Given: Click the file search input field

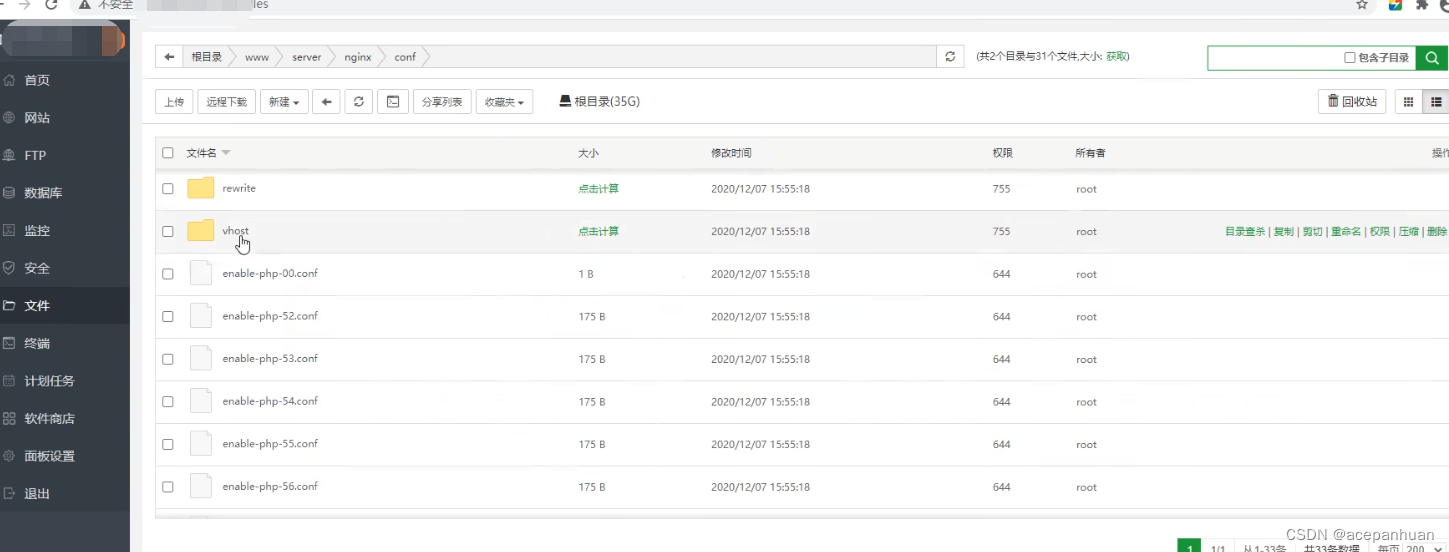Looking at the screenshot, I should tap(1275, 58).
